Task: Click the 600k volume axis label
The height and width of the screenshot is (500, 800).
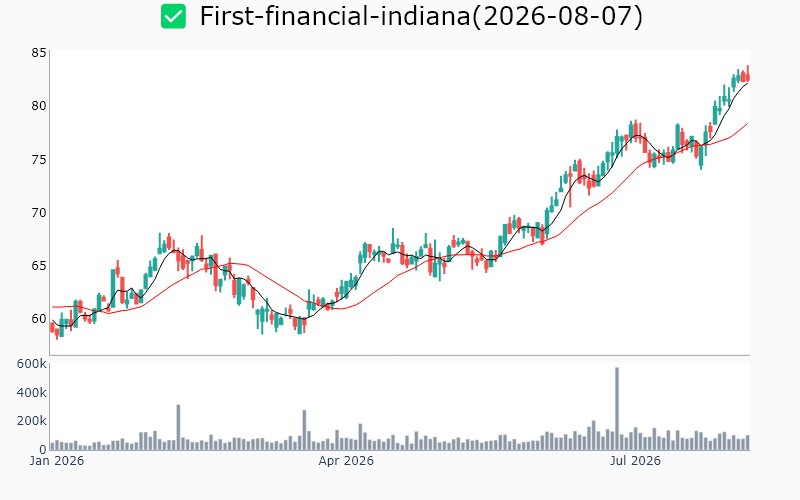Action: (32, 364)
